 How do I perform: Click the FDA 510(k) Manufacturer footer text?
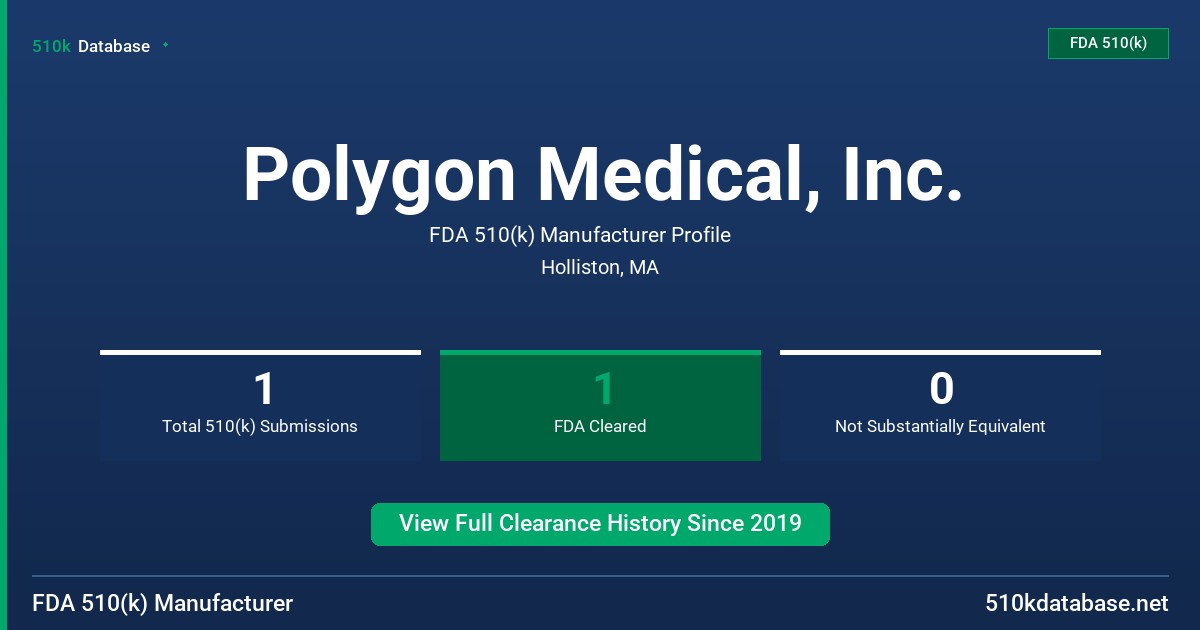(x=163, y=603)
